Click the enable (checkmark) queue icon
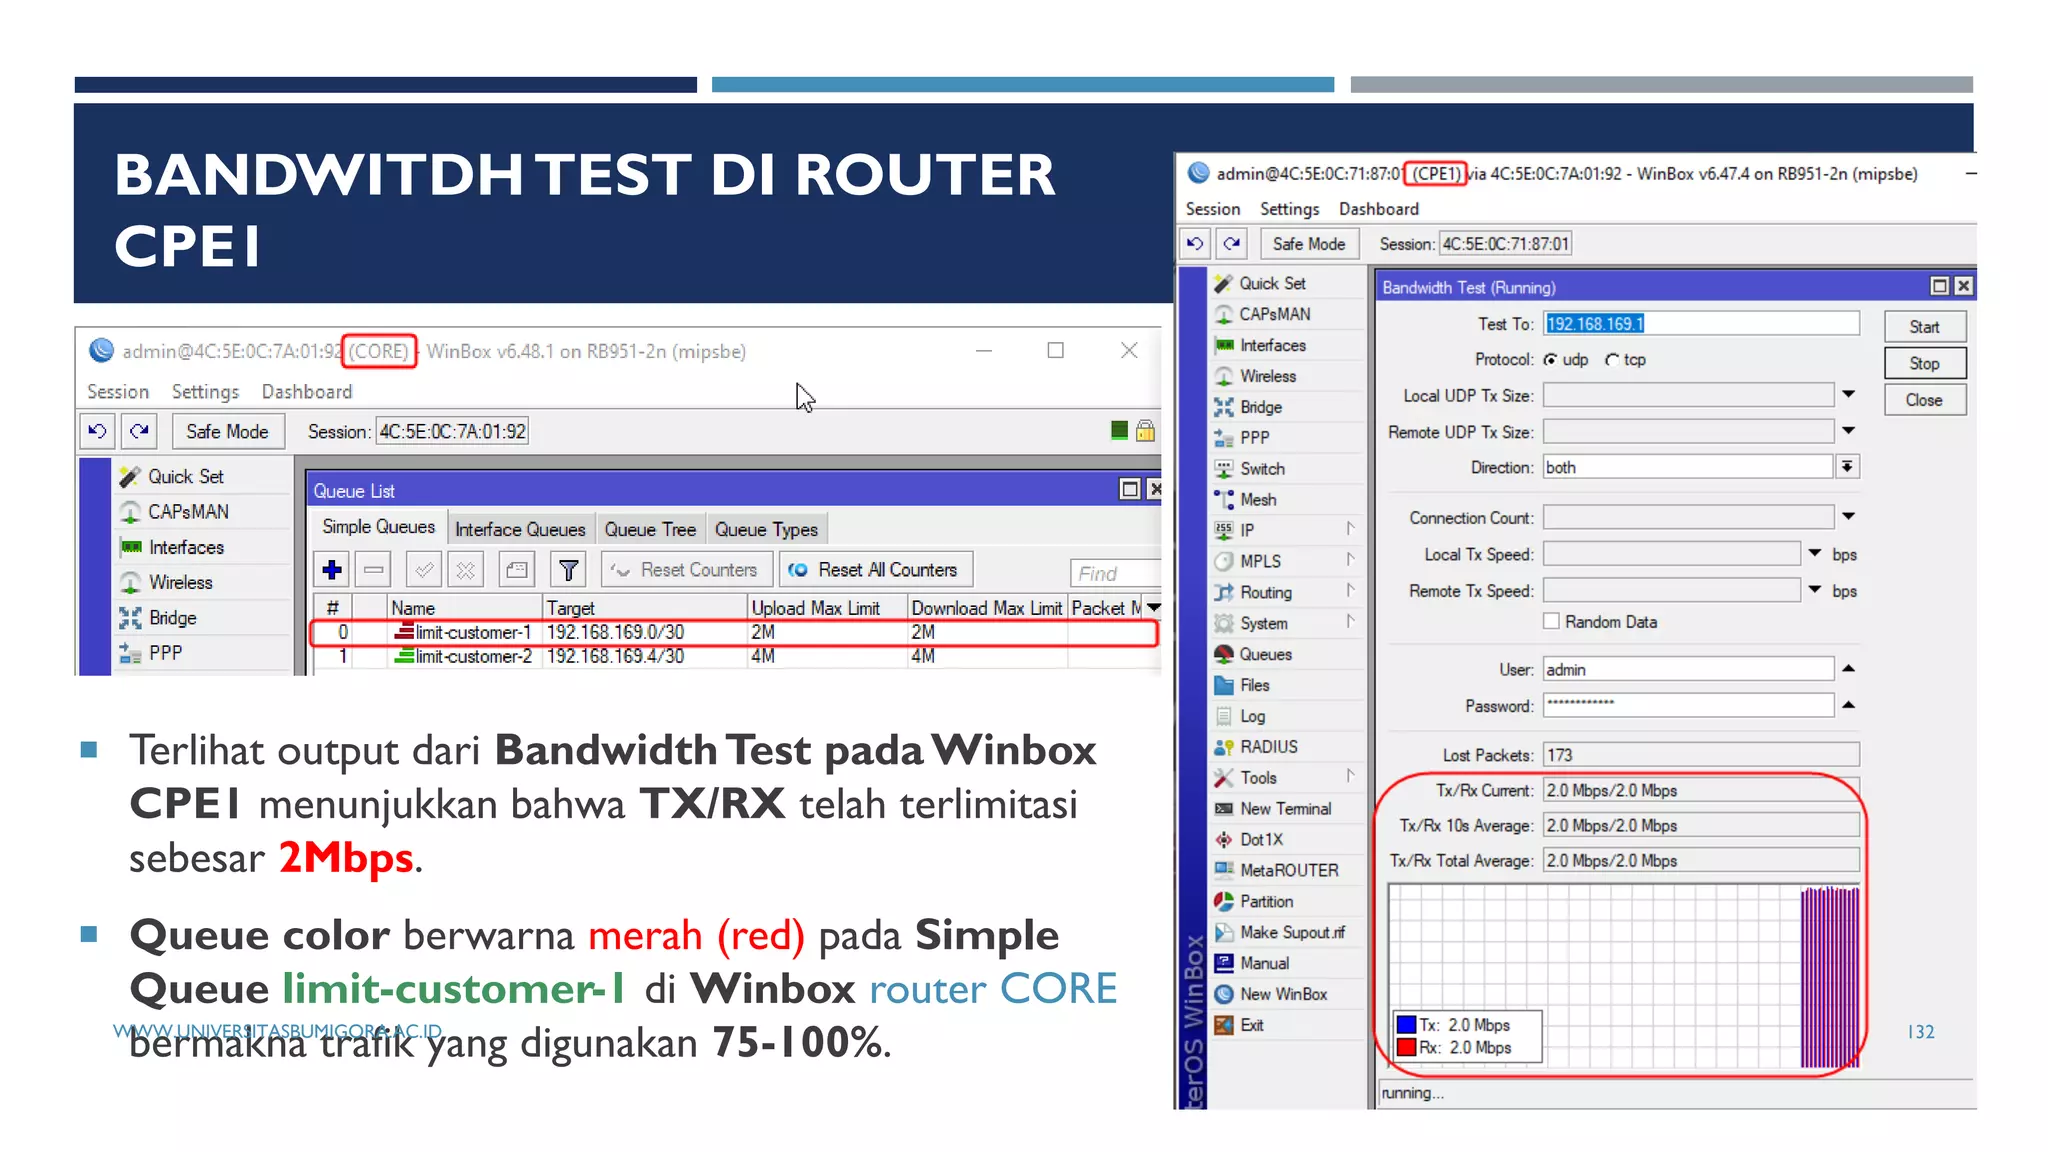This screenshot has width=2048, height=1152. point(424,570)
